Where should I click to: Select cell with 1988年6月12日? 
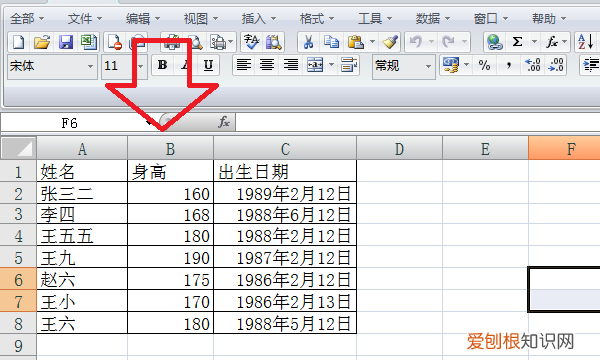285,214
